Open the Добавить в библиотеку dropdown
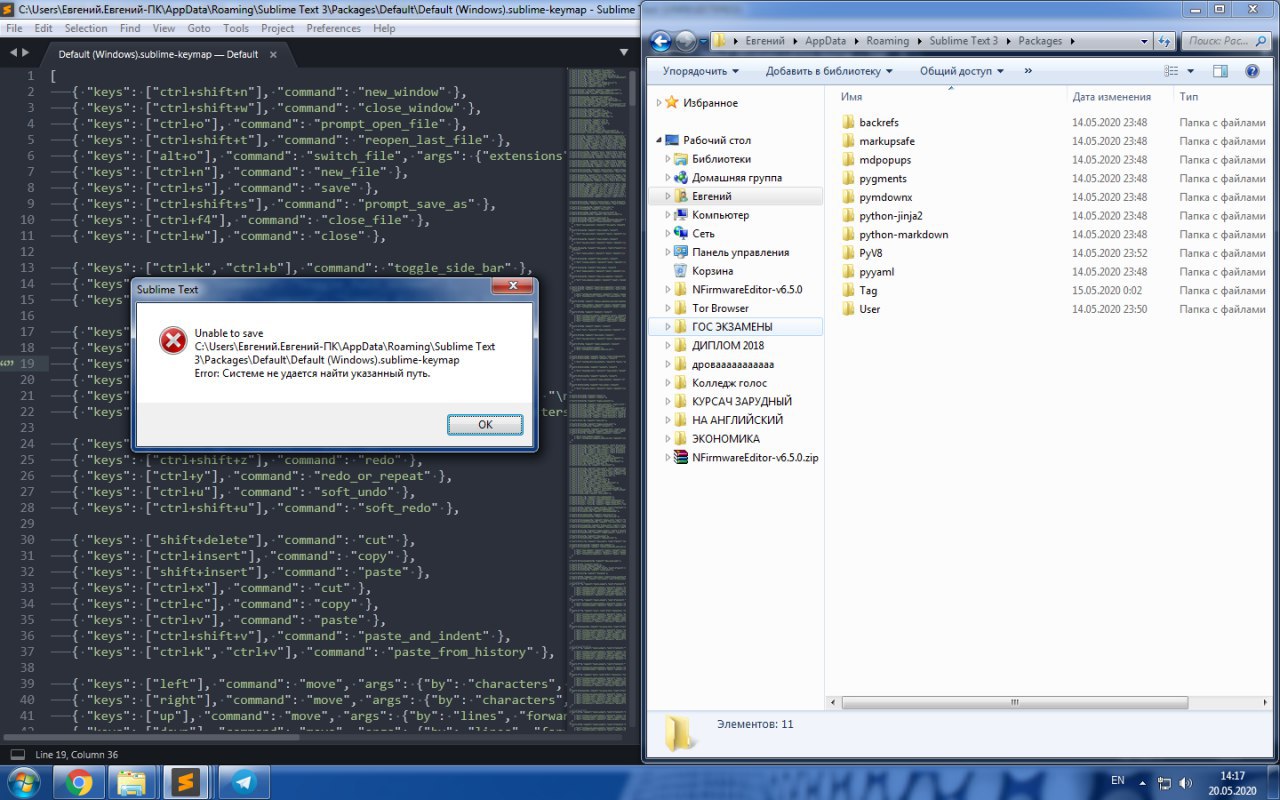The height and width of the screenshot is (800, 1280). click(x=829, y=71)
